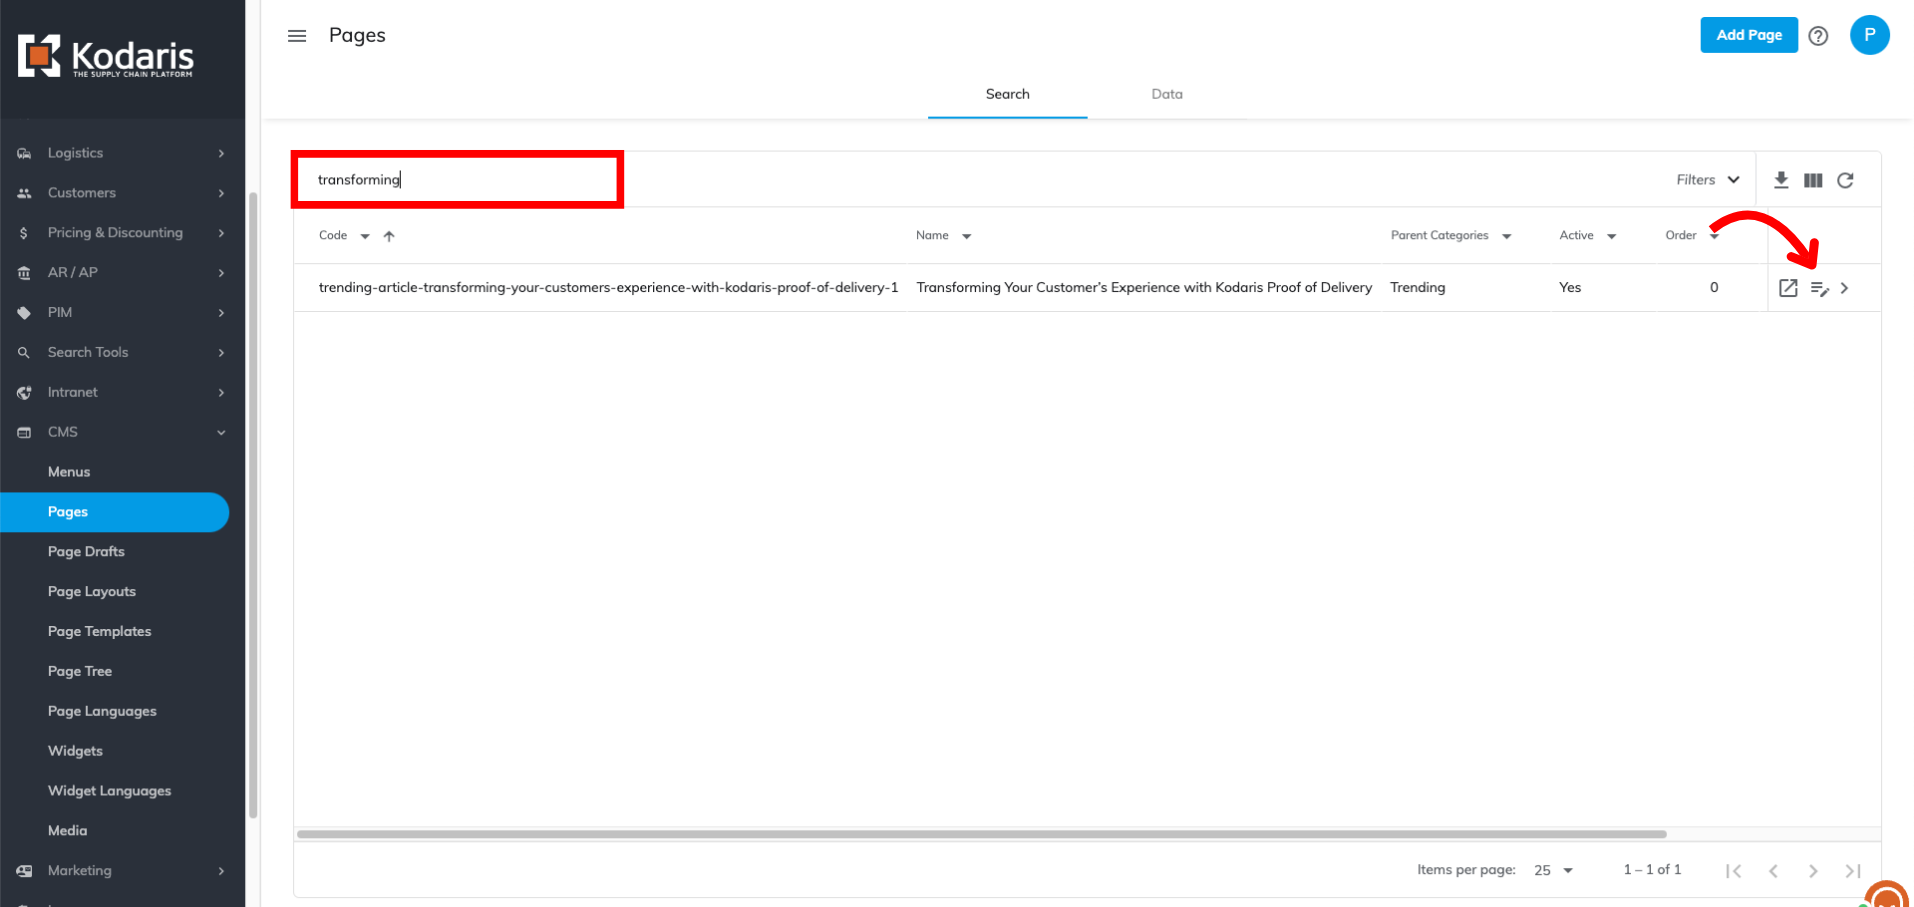This screenshot has height=907, width=1914.
Task: Go to next page pagination icon
Action: click(1813, 871)
